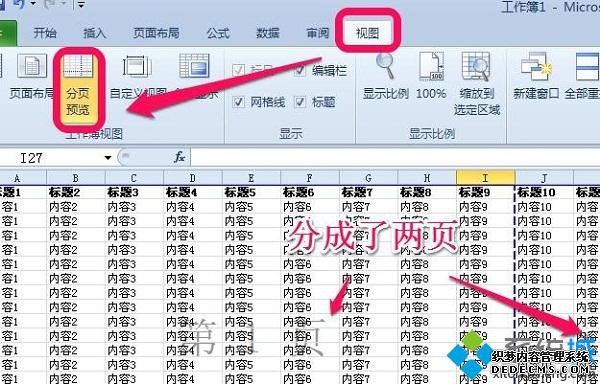Open the 插入 ribbon tab
Viewport: 600px width, 384px height.
click(x=95, y=33)
